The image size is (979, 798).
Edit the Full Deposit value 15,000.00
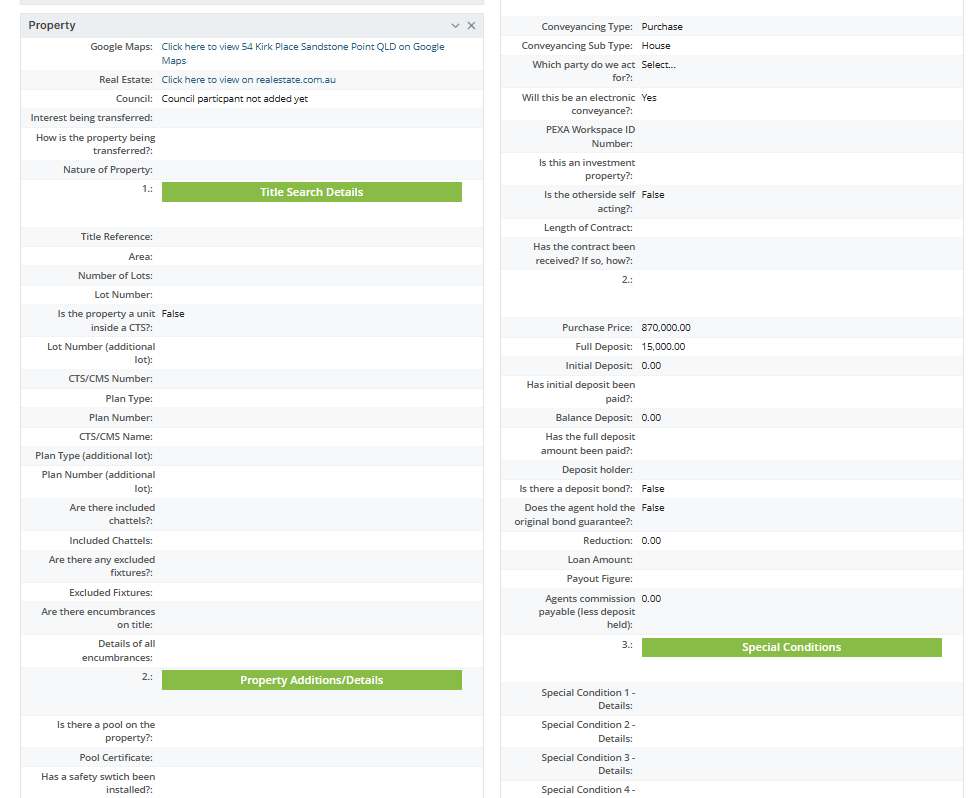click(x=663, y=347)
